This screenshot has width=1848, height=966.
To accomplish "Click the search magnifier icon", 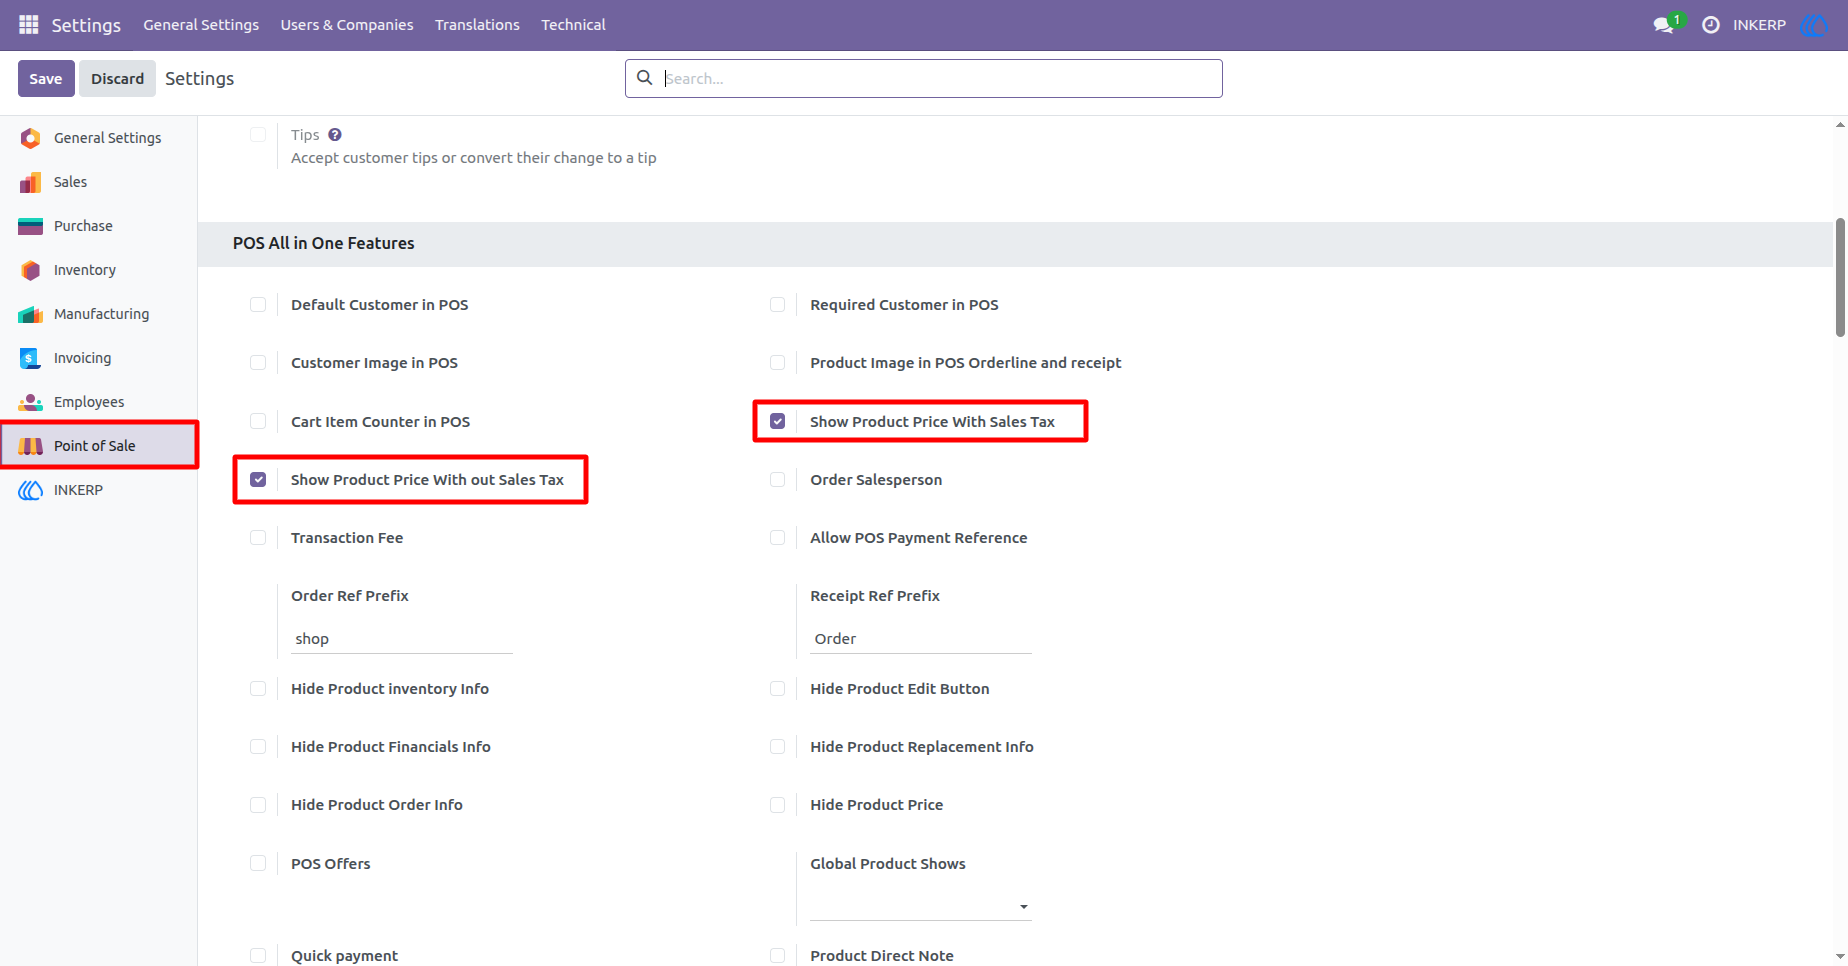I will pos(645,78).
